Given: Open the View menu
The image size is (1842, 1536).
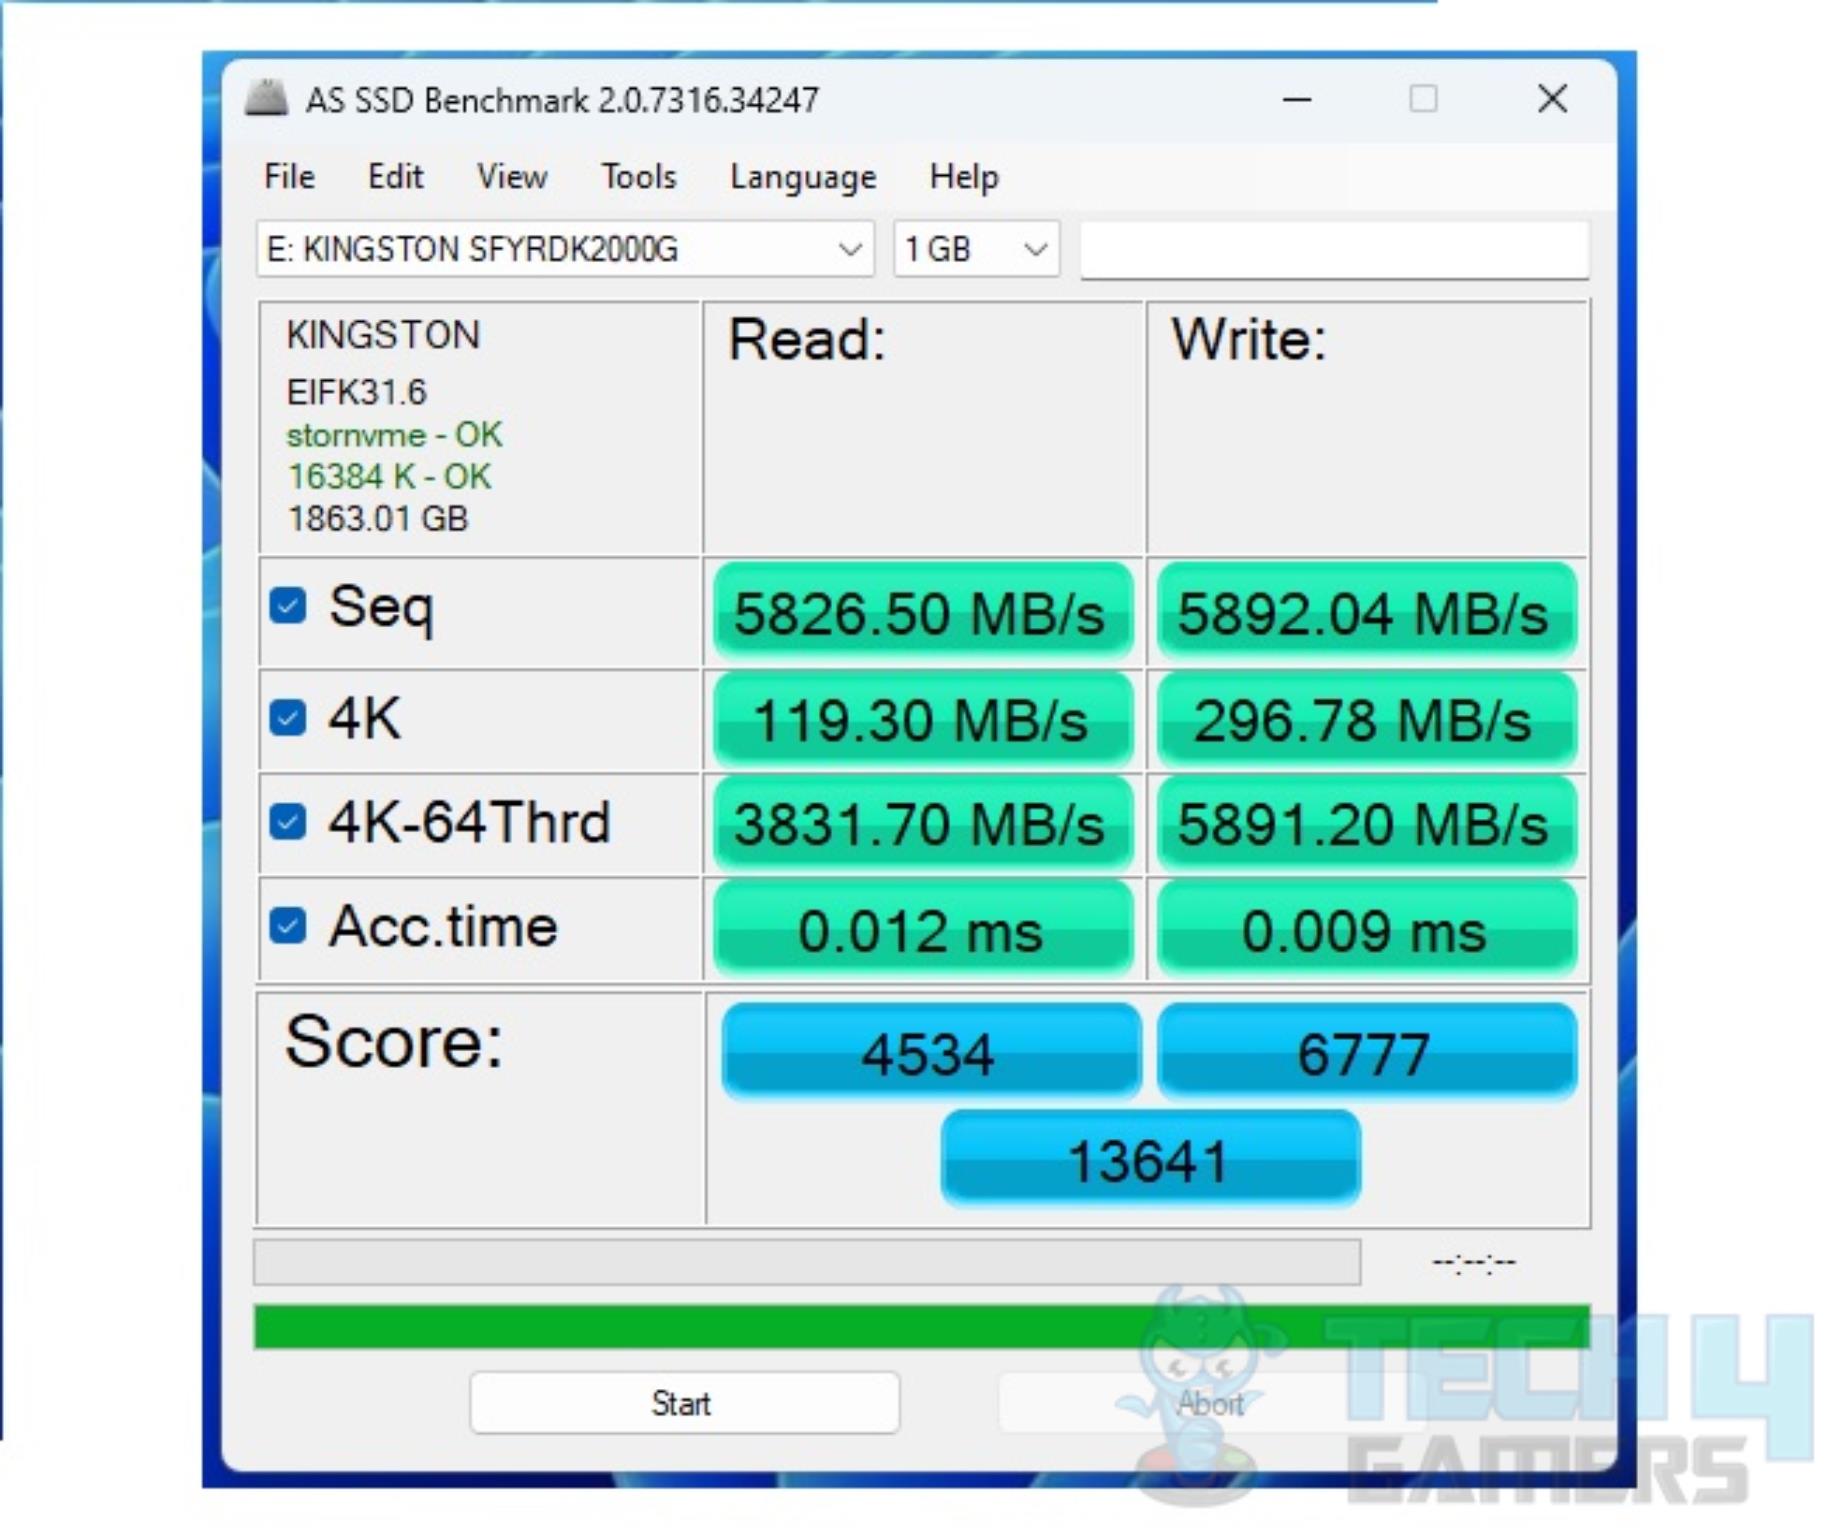Looking at the screenshot, I should point(512,177).
